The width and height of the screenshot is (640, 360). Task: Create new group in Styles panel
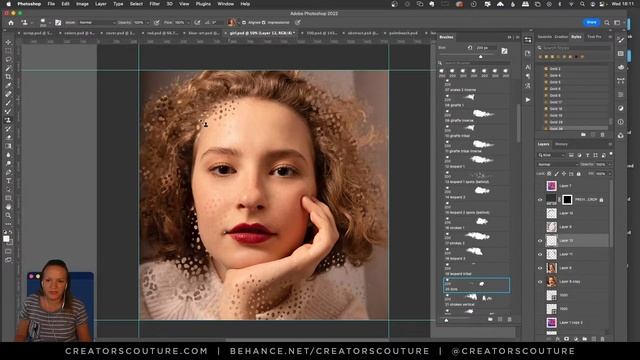tap(583, 134)
